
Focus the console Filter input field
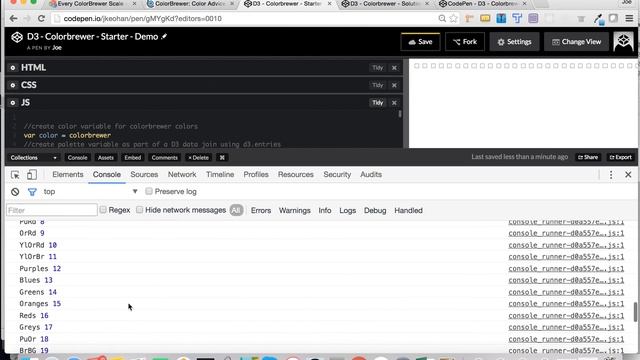[52, 210]
